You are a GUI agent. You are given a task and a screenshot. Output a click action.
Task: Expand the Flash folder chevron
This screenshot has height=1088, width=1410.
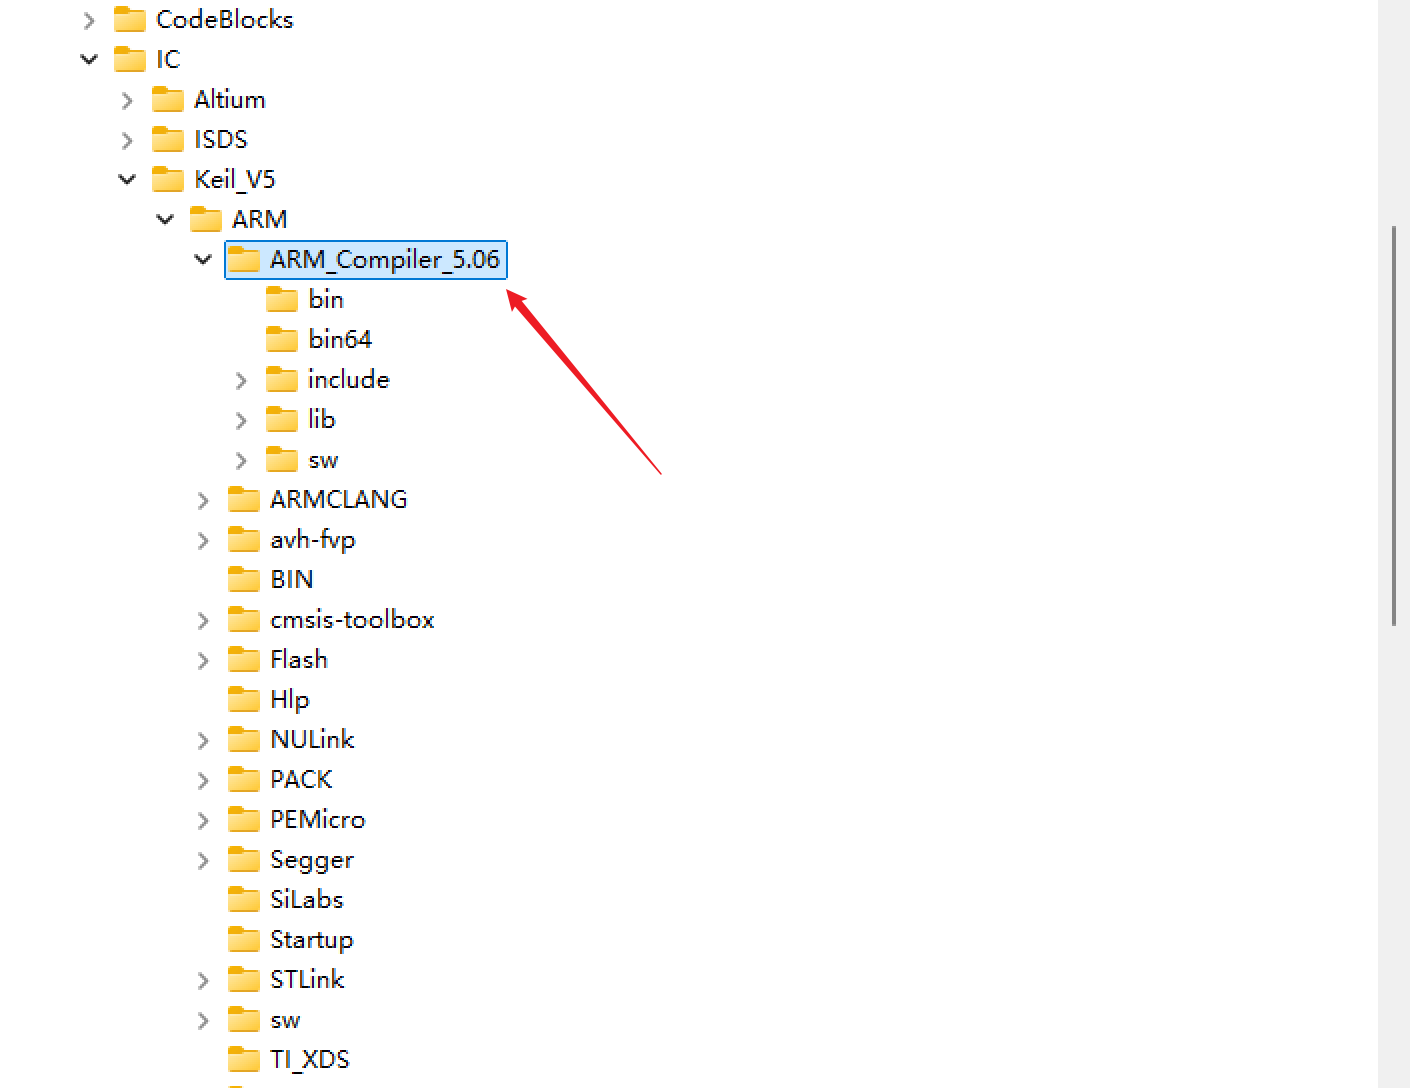click(203, 660)
